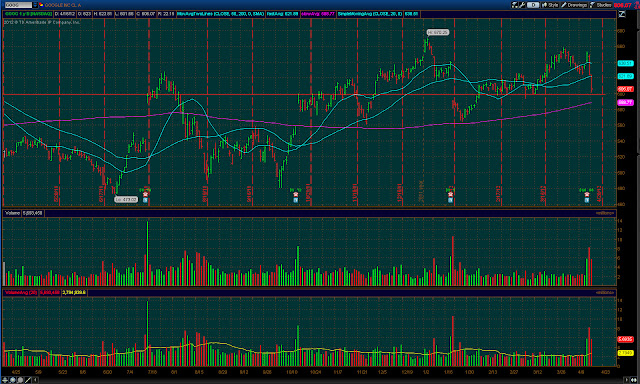Click the MovAvgTwoLines study label
The image size is (640, 384).
tap(220, 14)
